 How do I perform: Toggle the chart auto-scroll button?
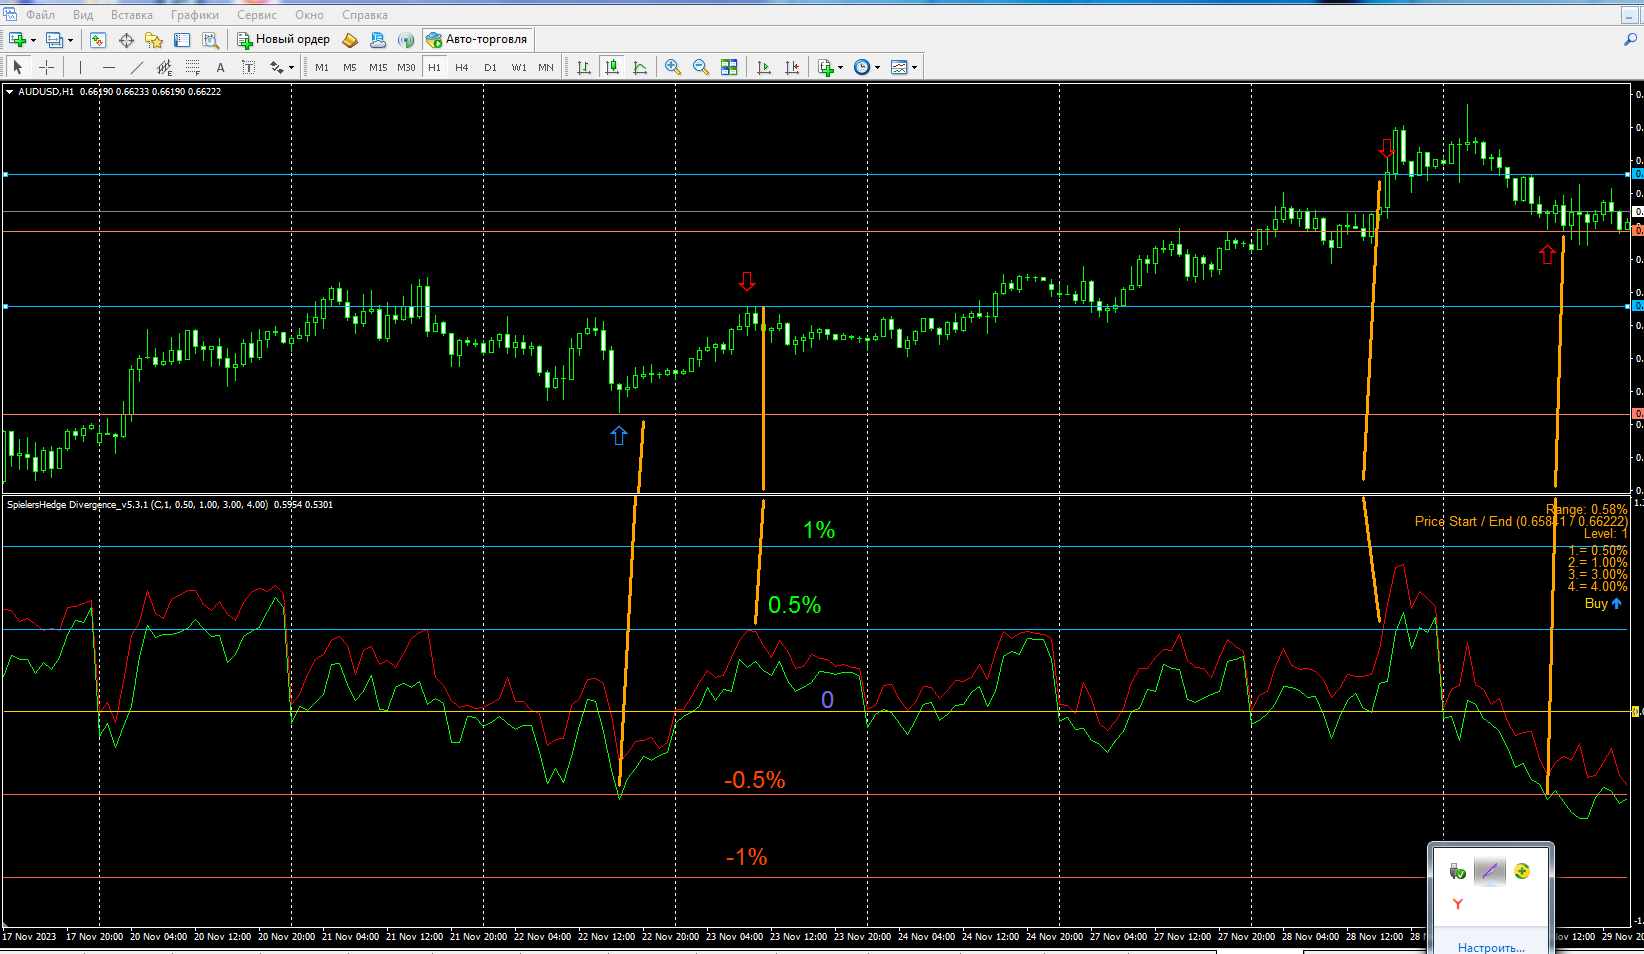tap(764, 67)
